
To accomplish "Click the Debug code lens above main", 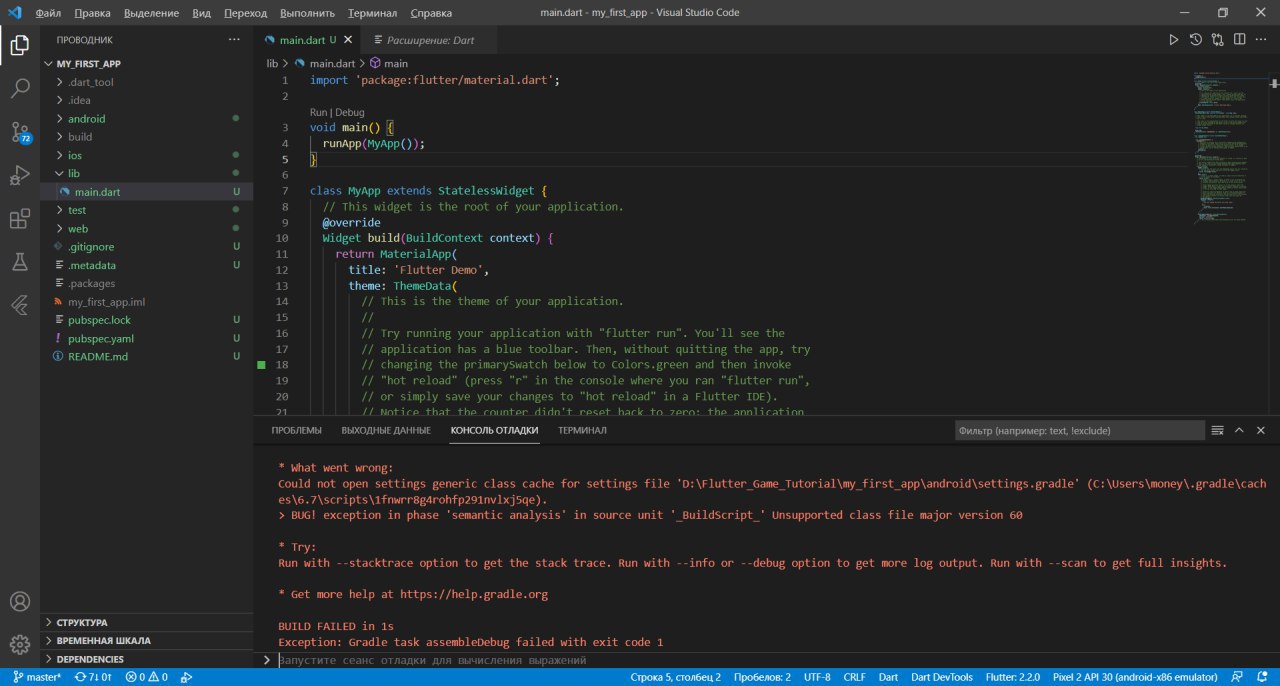I will click(350, 113).
